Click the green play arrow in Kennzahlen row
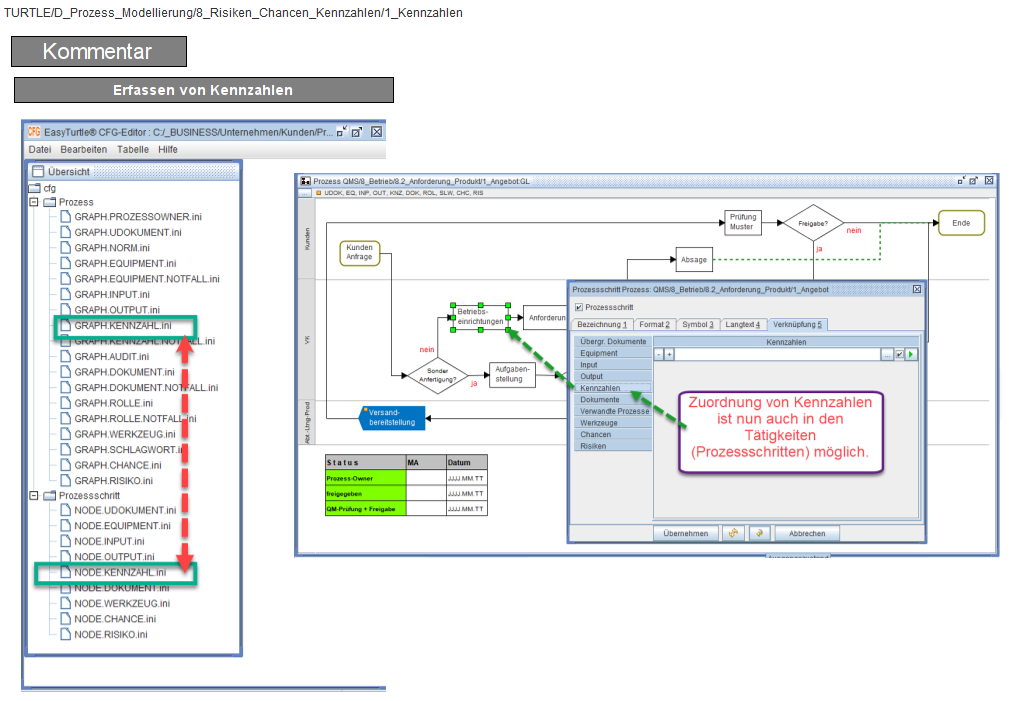The image size is (1010, 701). [911, 354]
